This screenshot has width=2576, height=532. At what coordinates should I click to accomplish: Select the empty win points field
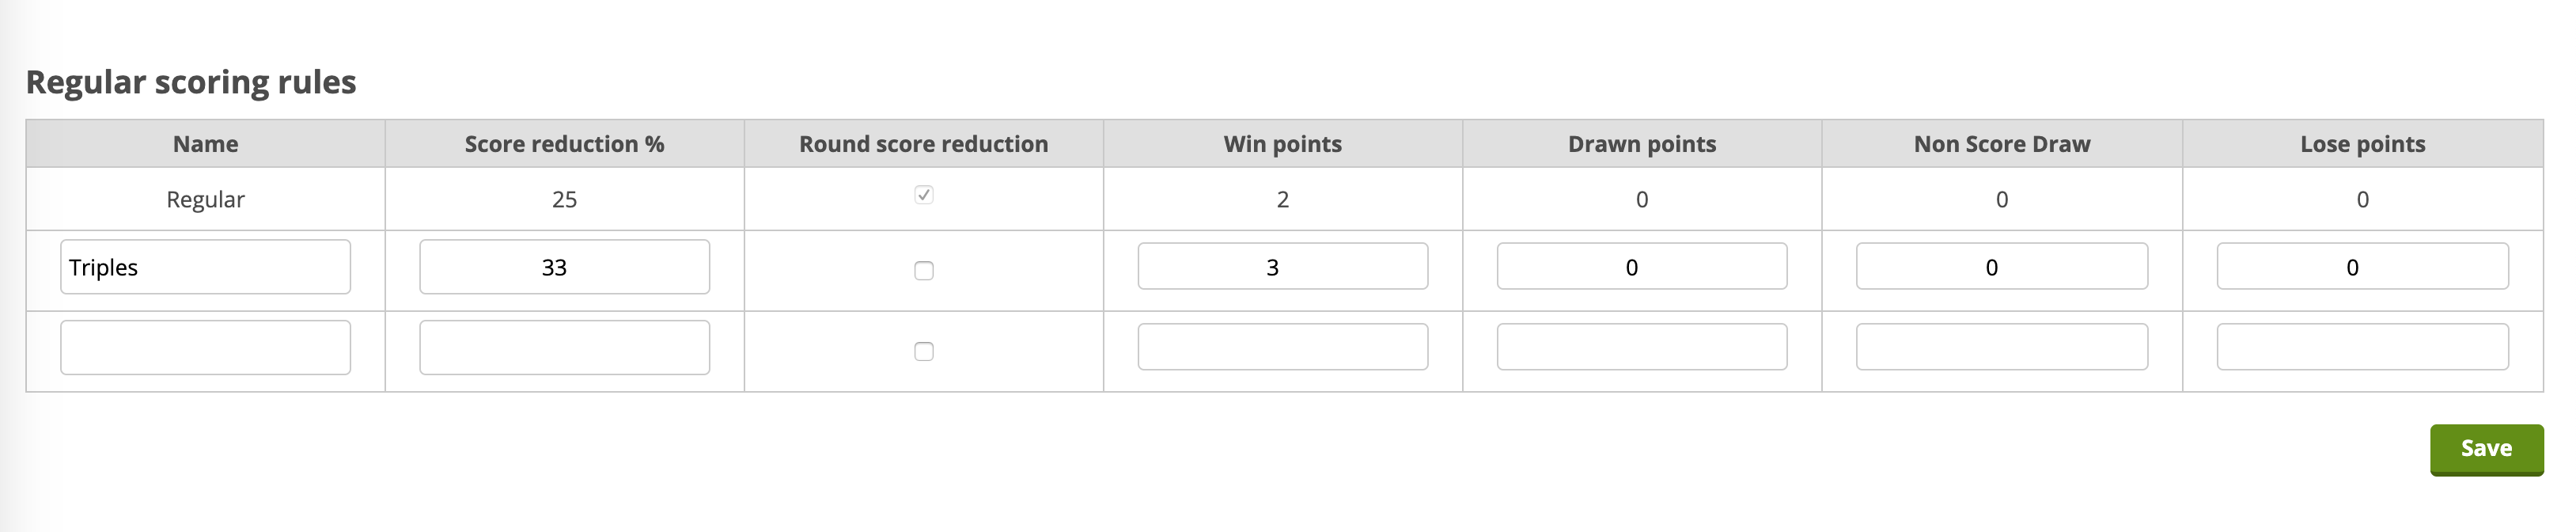click(x=1283, y=347)
